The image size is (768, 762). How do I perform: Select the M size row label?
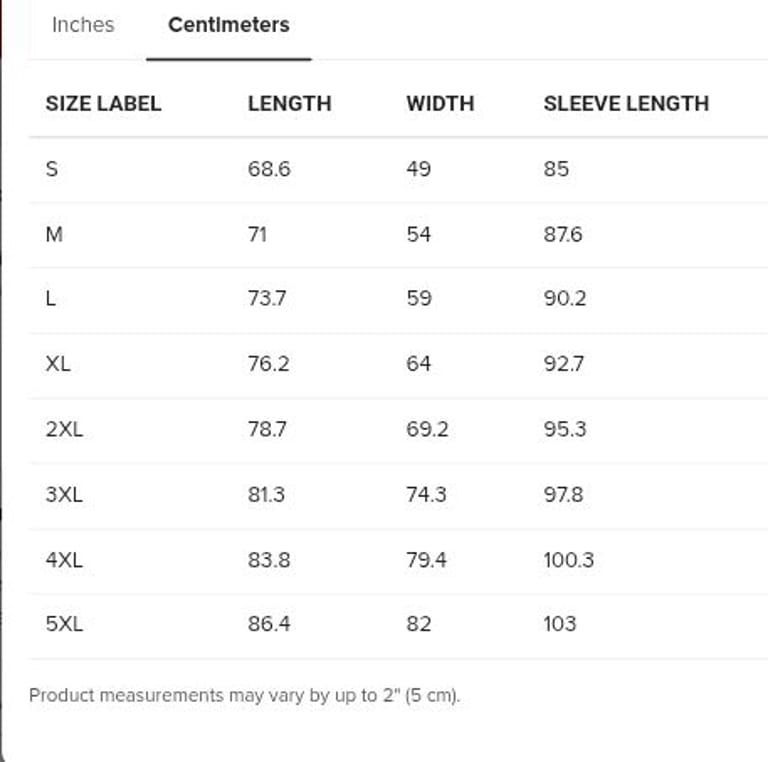pyautogui.click(x=54, y=234)
